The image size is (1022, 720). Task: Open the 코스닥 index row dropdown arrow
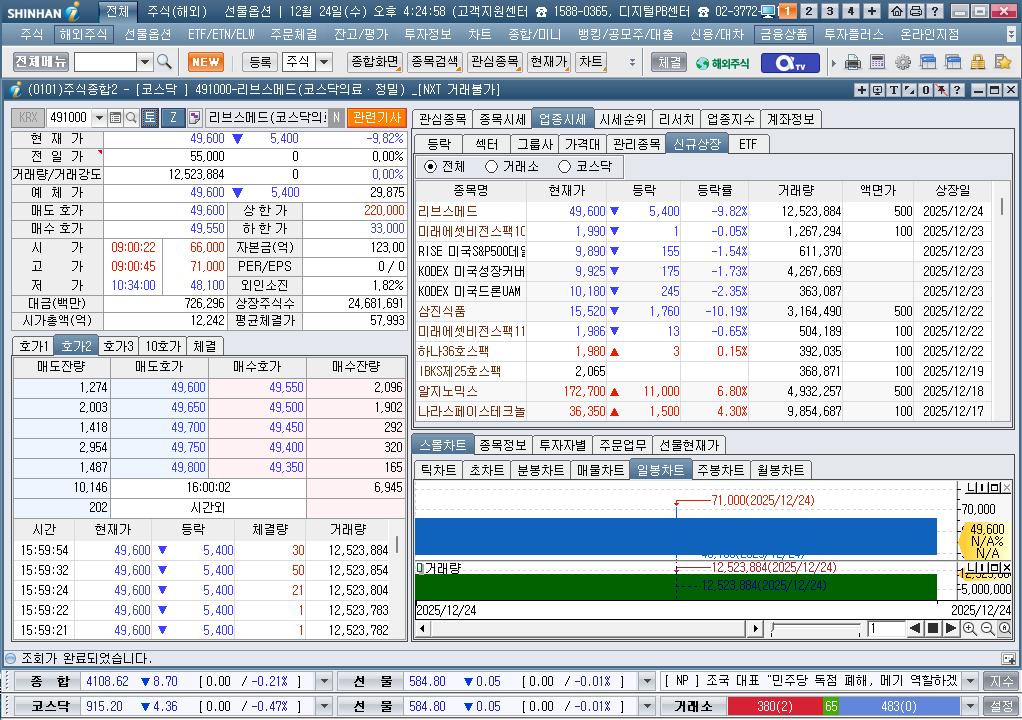pos(324,706)
